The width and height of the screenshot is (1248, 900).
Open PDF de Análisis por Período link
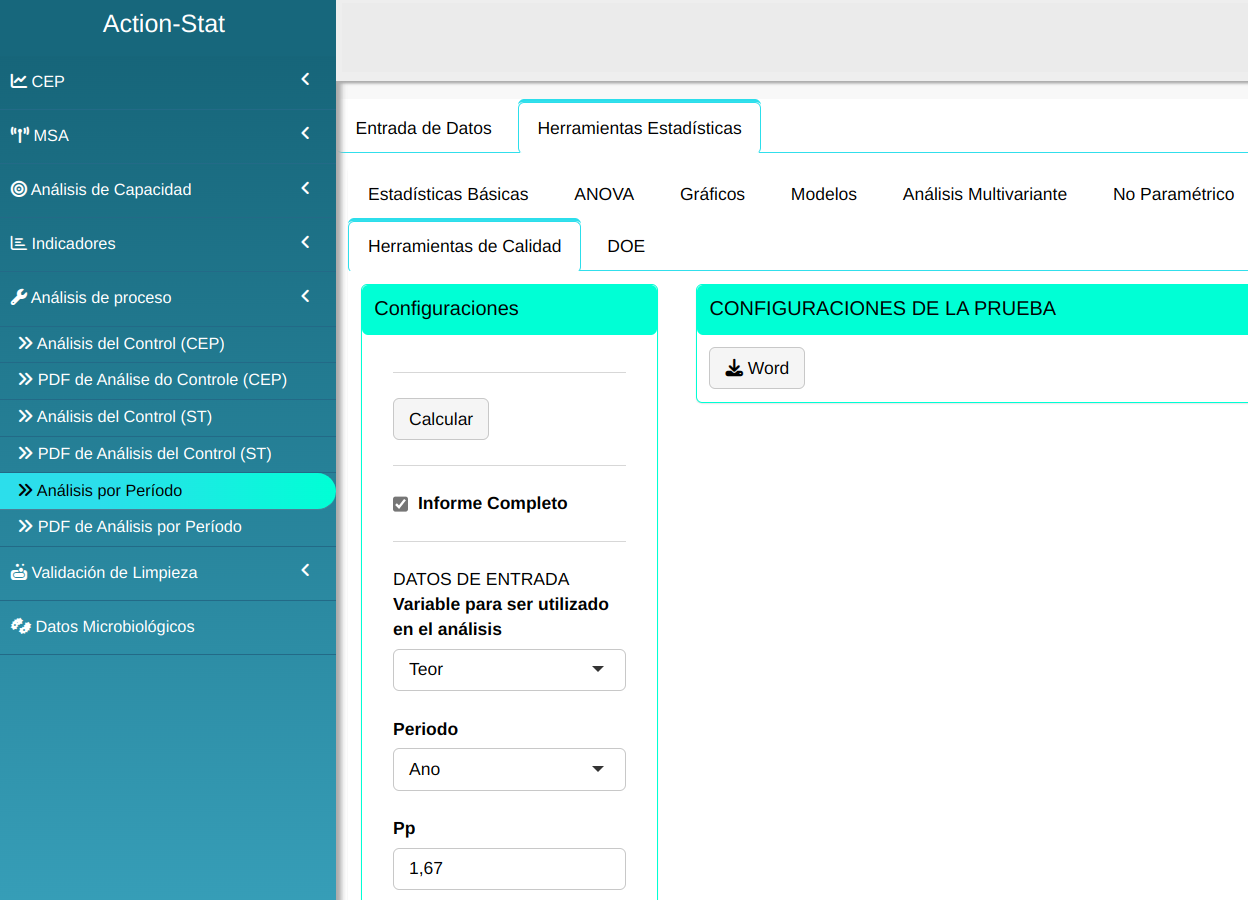click(x=139, y=526)
